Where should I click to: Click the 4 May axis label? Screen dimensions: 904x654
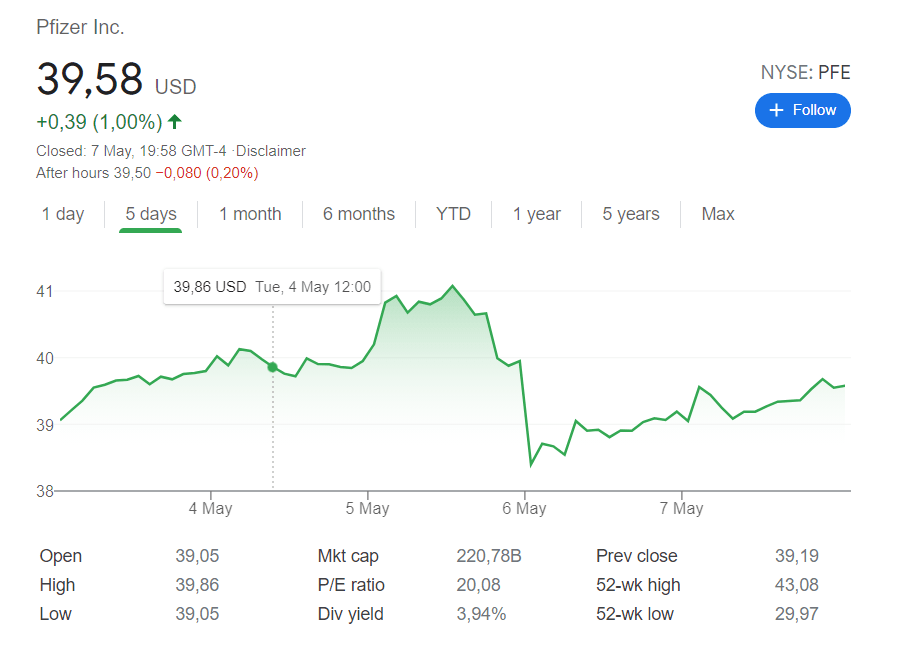210,508
